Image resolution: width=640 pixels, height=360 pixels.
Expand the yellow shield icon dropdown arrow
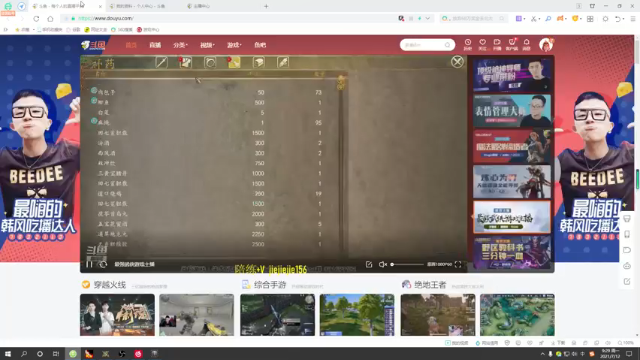pyautogui.click(x=581, y=19)
